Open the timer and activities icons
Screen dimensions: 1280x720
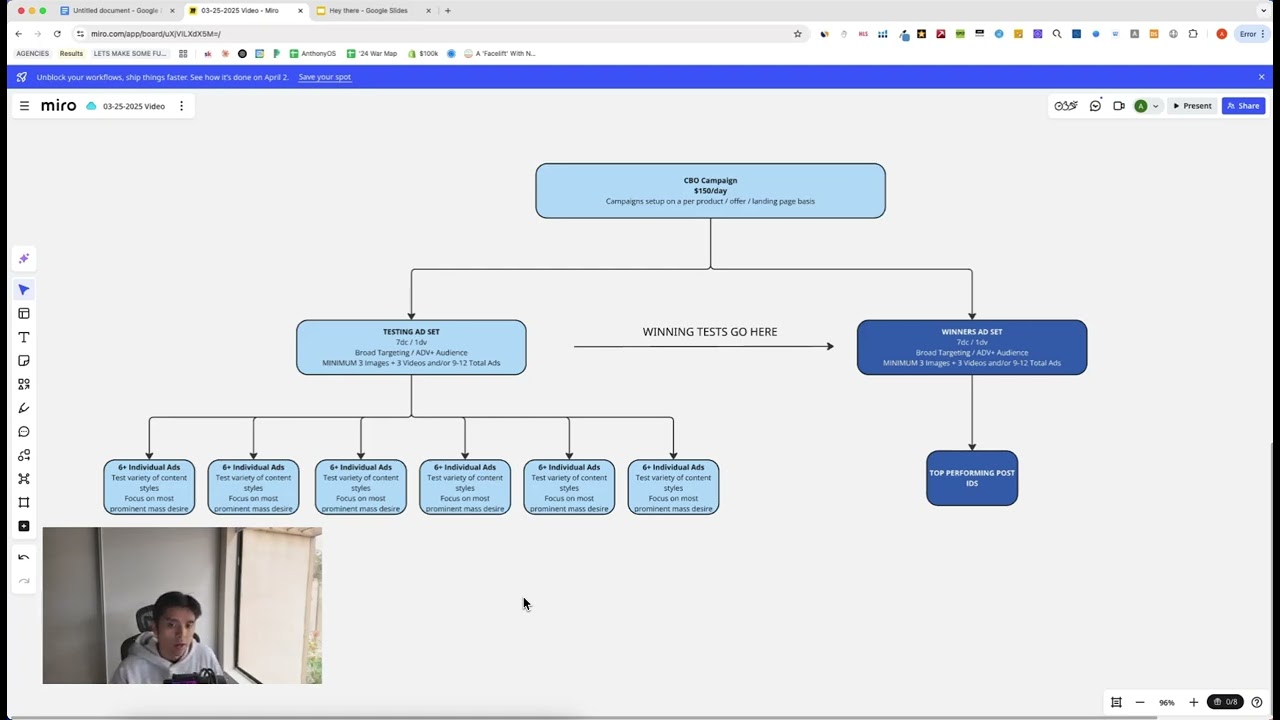tap(1066, 106)
